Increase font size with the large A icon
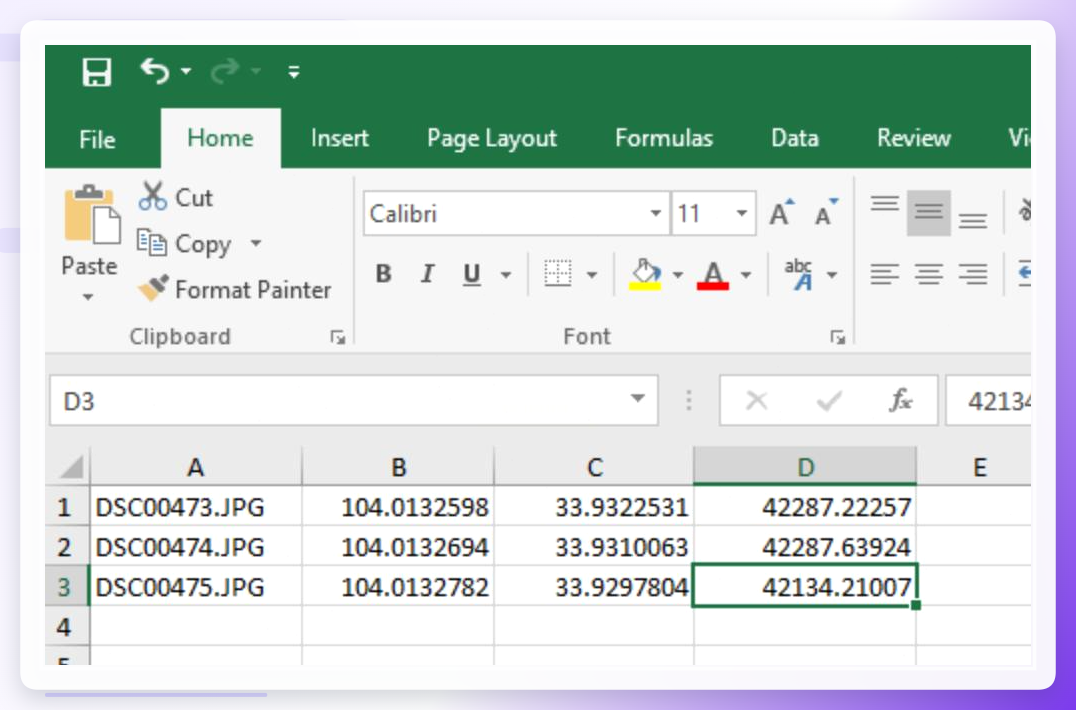The height and width of the screenshot is (710, 1076). pos(781,213)
